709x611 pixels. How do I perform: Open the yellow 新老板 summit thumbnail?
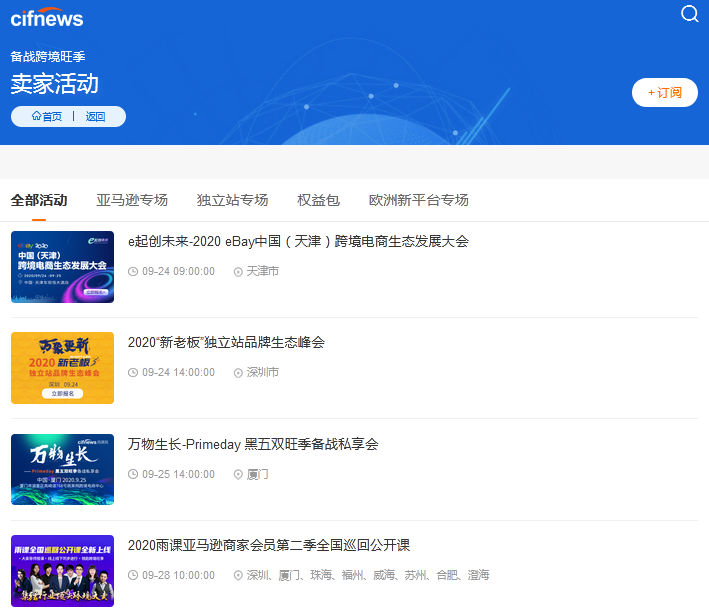[62, 368]
